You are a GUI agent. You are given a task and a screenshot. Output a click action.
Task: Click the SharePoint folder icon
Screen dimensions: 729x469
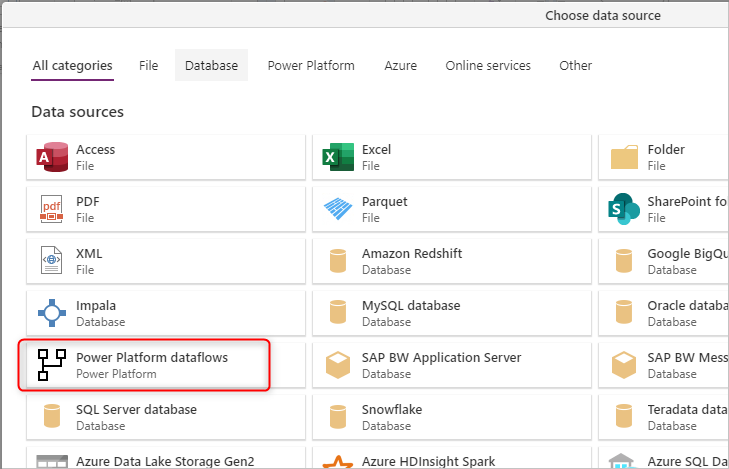pos(624,209)
